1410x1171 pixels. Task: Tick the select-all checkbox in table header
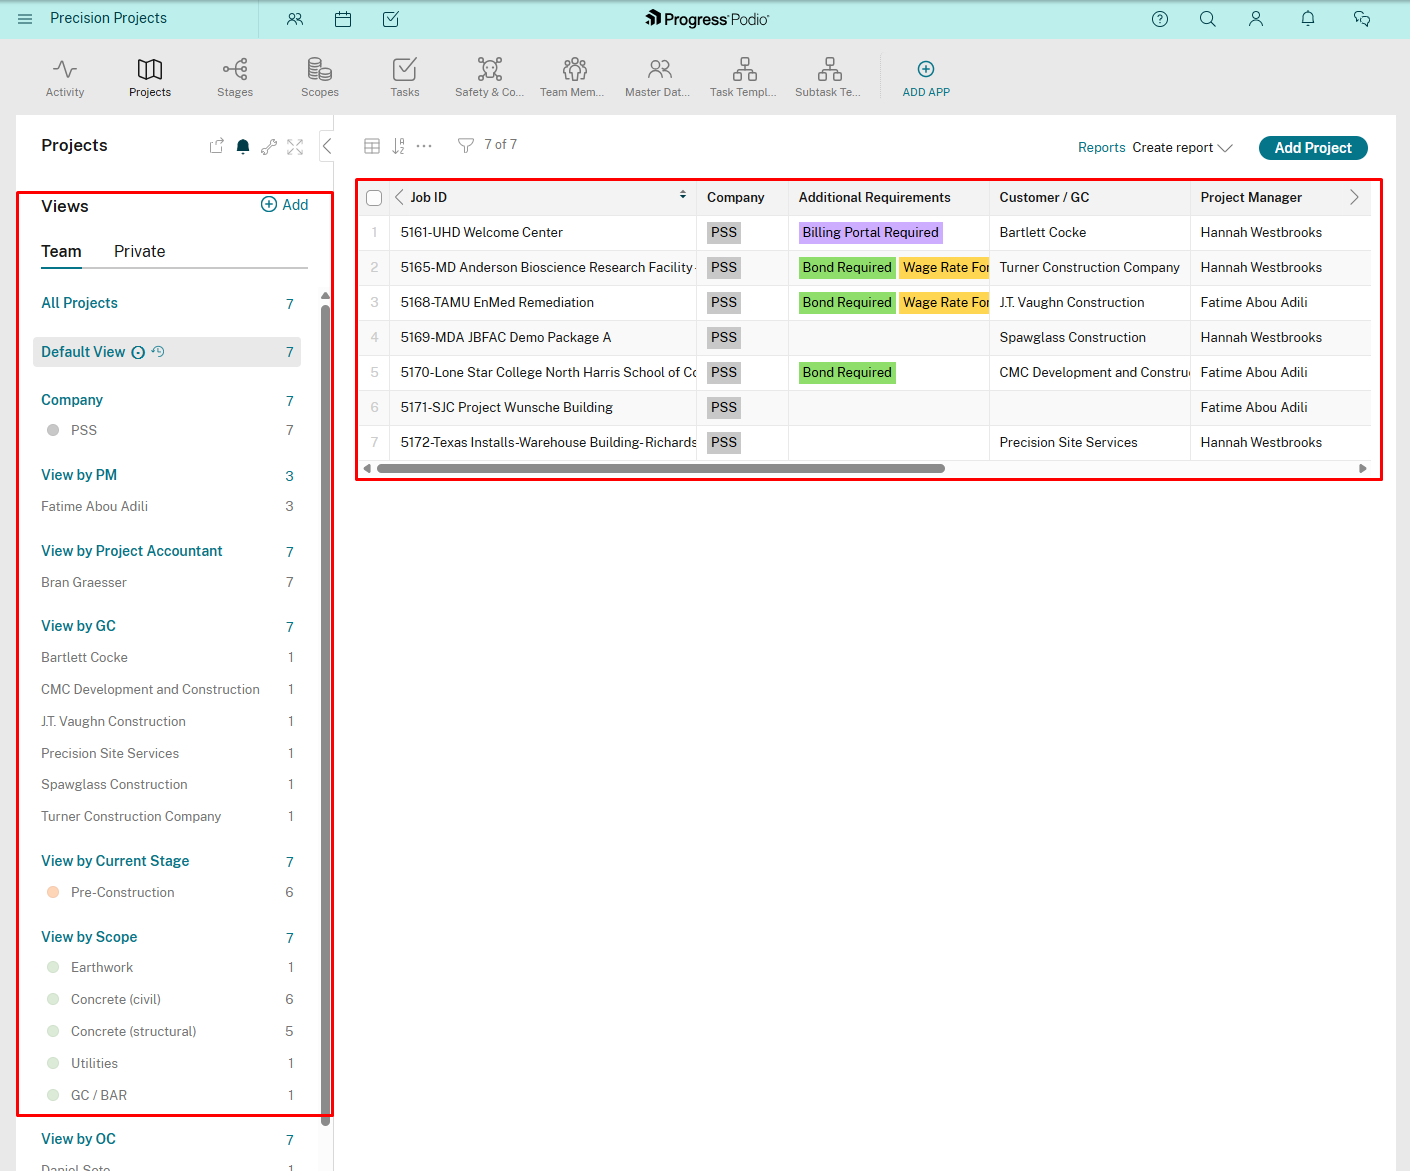click(373, 197)
